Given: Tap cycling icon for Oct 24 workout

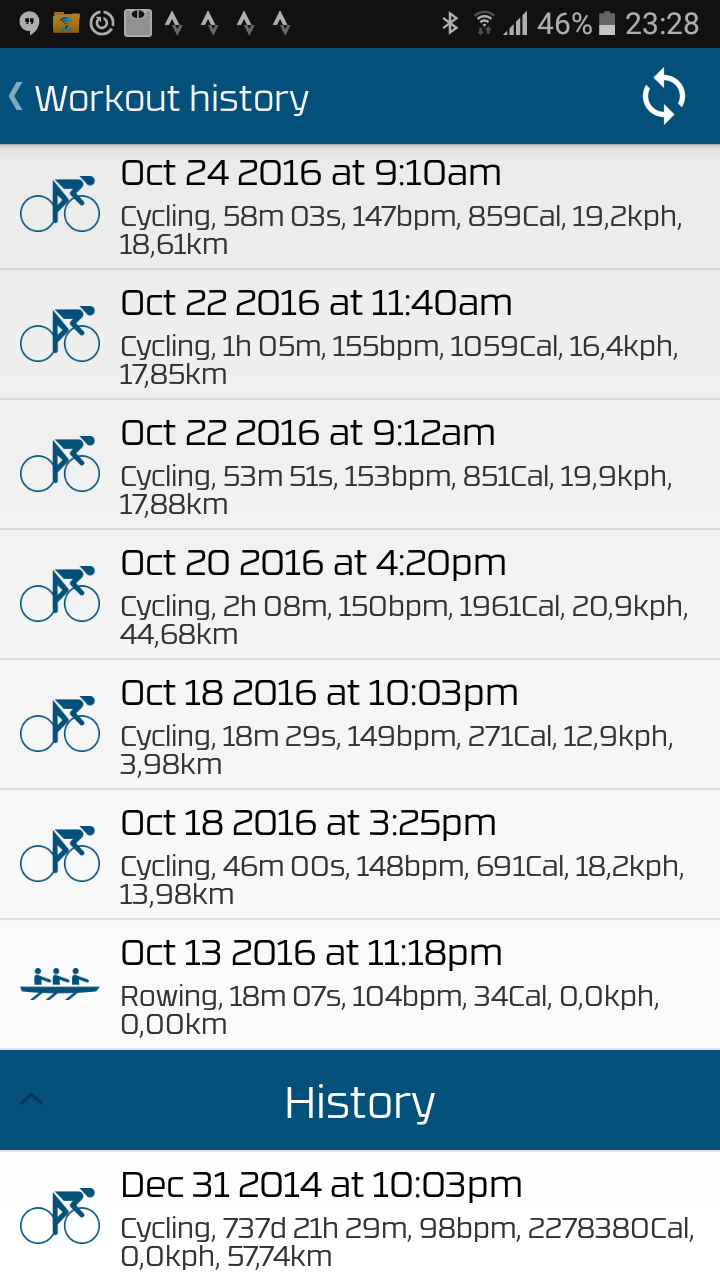Looking at the screenshot, I should coord(60,204).
